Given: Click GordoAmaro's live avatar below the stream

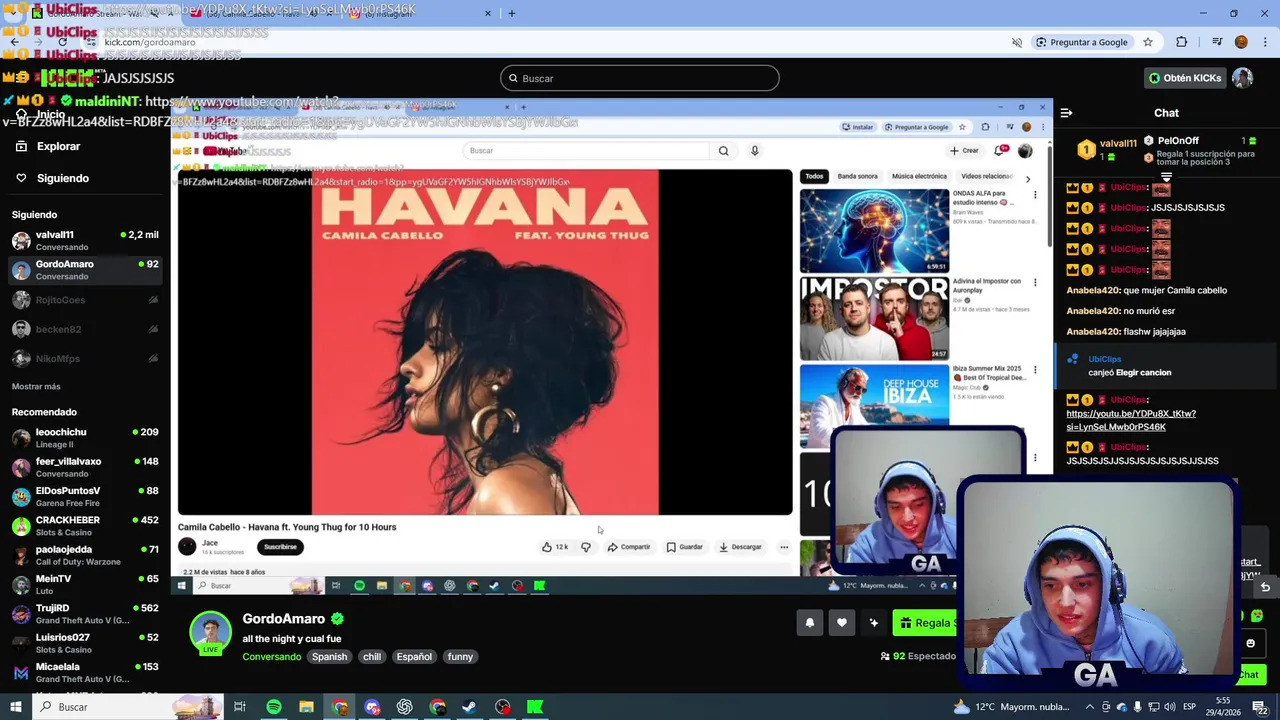Looking at the screenshot, I should click(210, 632).
